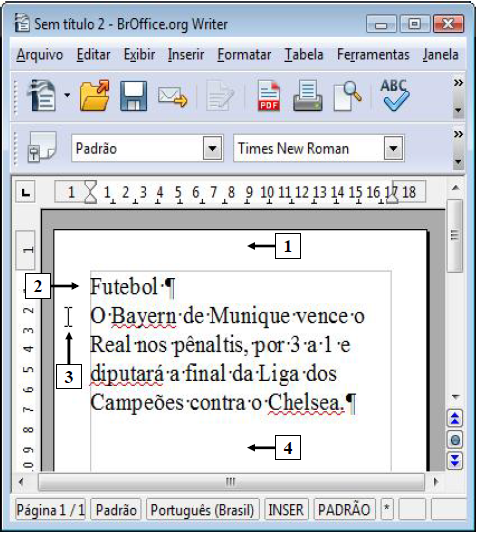Click the Português (Brasil) language status field
Viewport: 477px width, 533px height.
tap(203, 510)
